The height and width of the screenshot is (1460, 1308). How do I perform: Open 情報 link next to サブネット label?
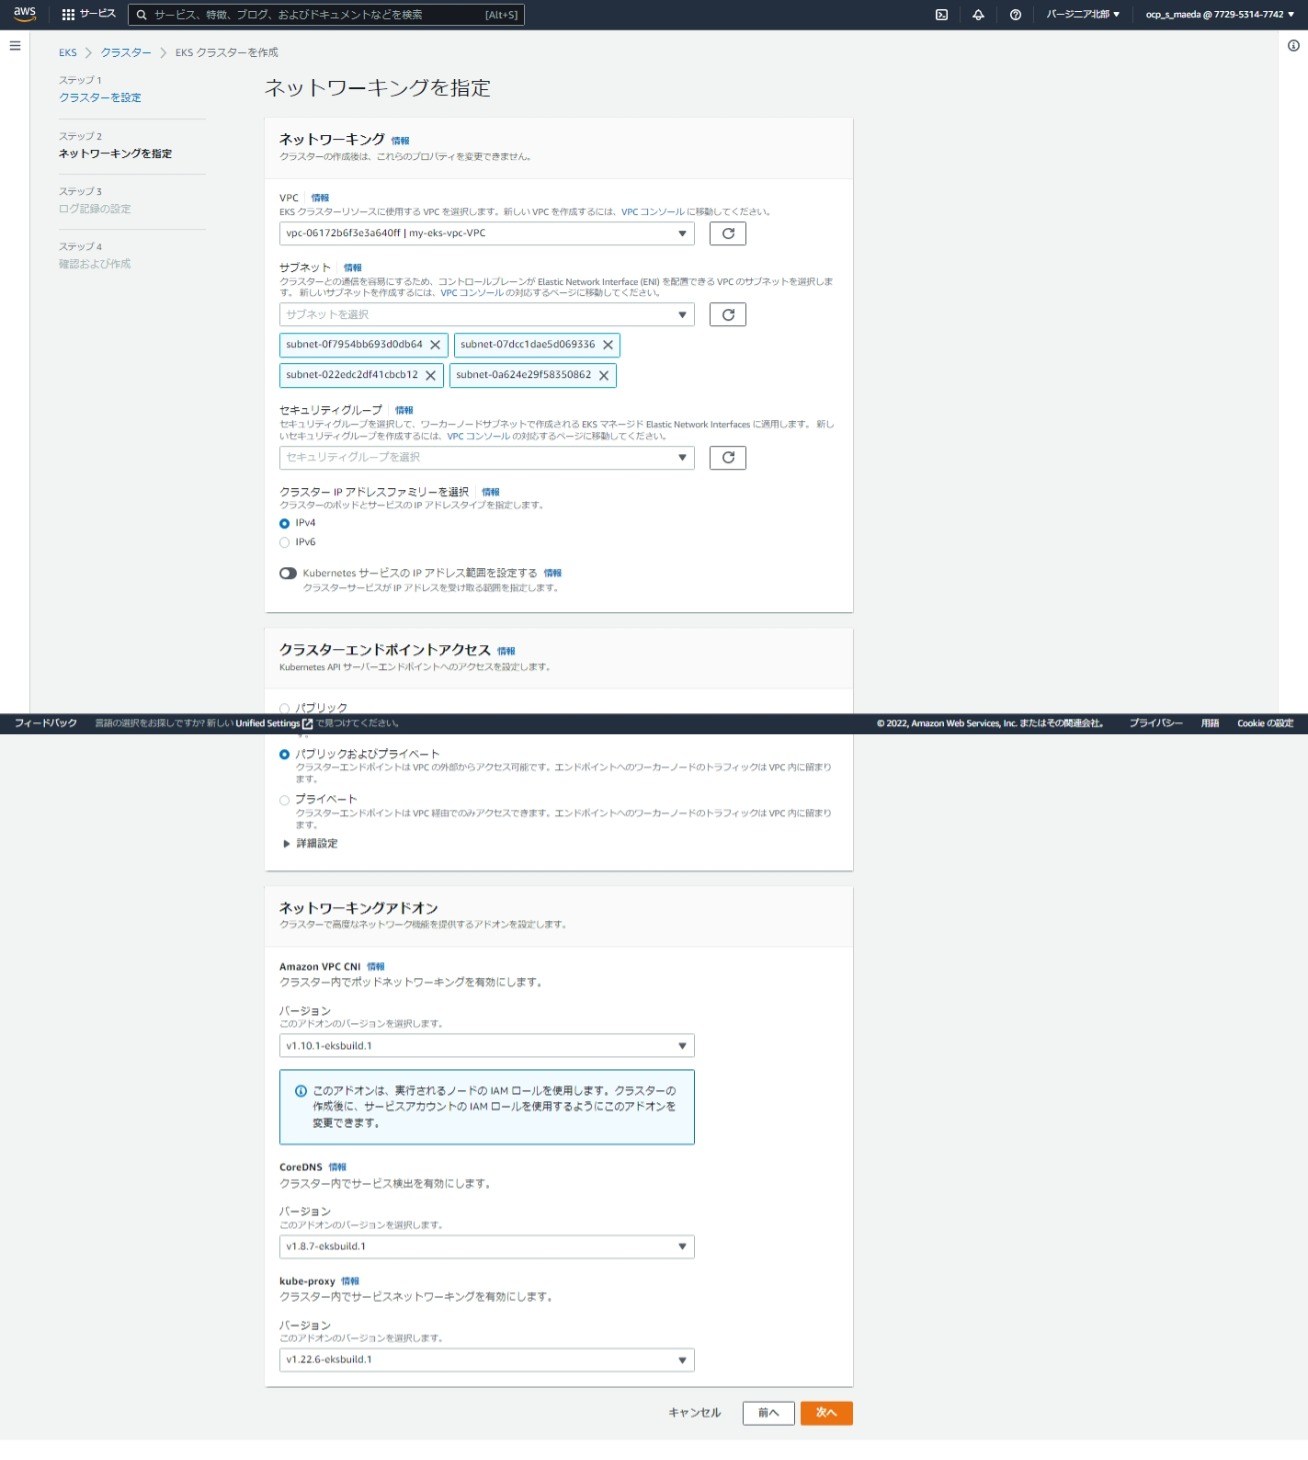click(x=353, y=268)
